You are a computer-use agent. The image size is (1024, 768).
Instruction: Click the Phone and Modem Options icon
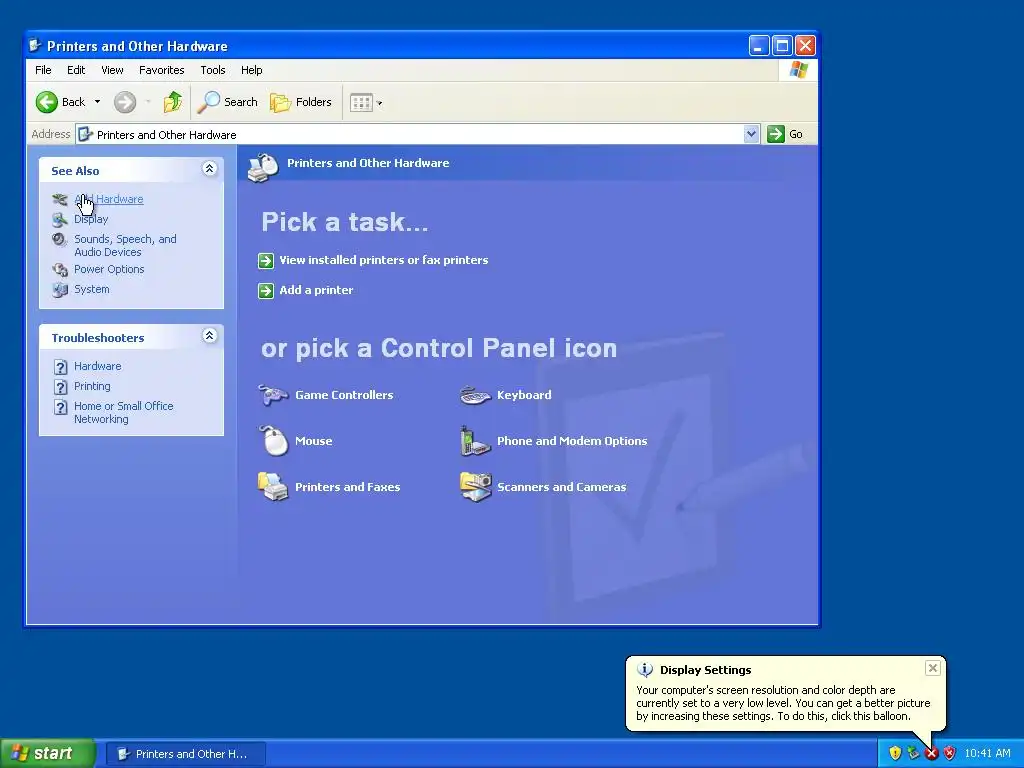[x=475, y=441]
